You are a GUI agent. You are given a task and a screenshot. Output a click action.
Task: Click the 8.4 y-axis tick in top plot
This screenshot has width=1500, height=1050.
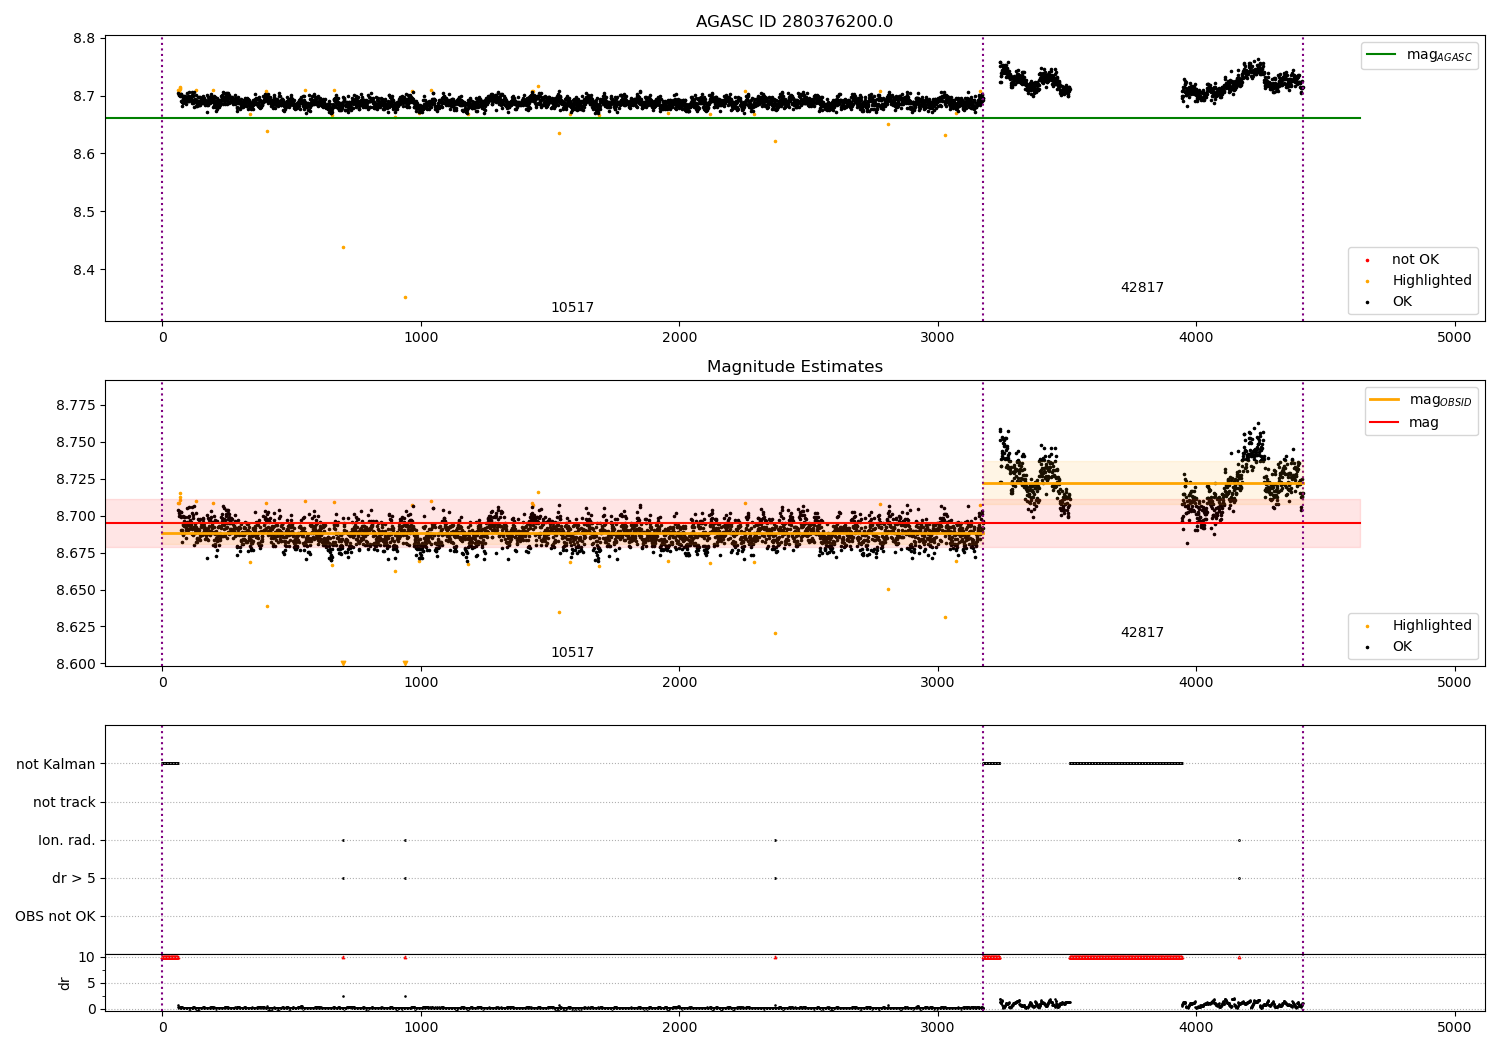(85, 270)
